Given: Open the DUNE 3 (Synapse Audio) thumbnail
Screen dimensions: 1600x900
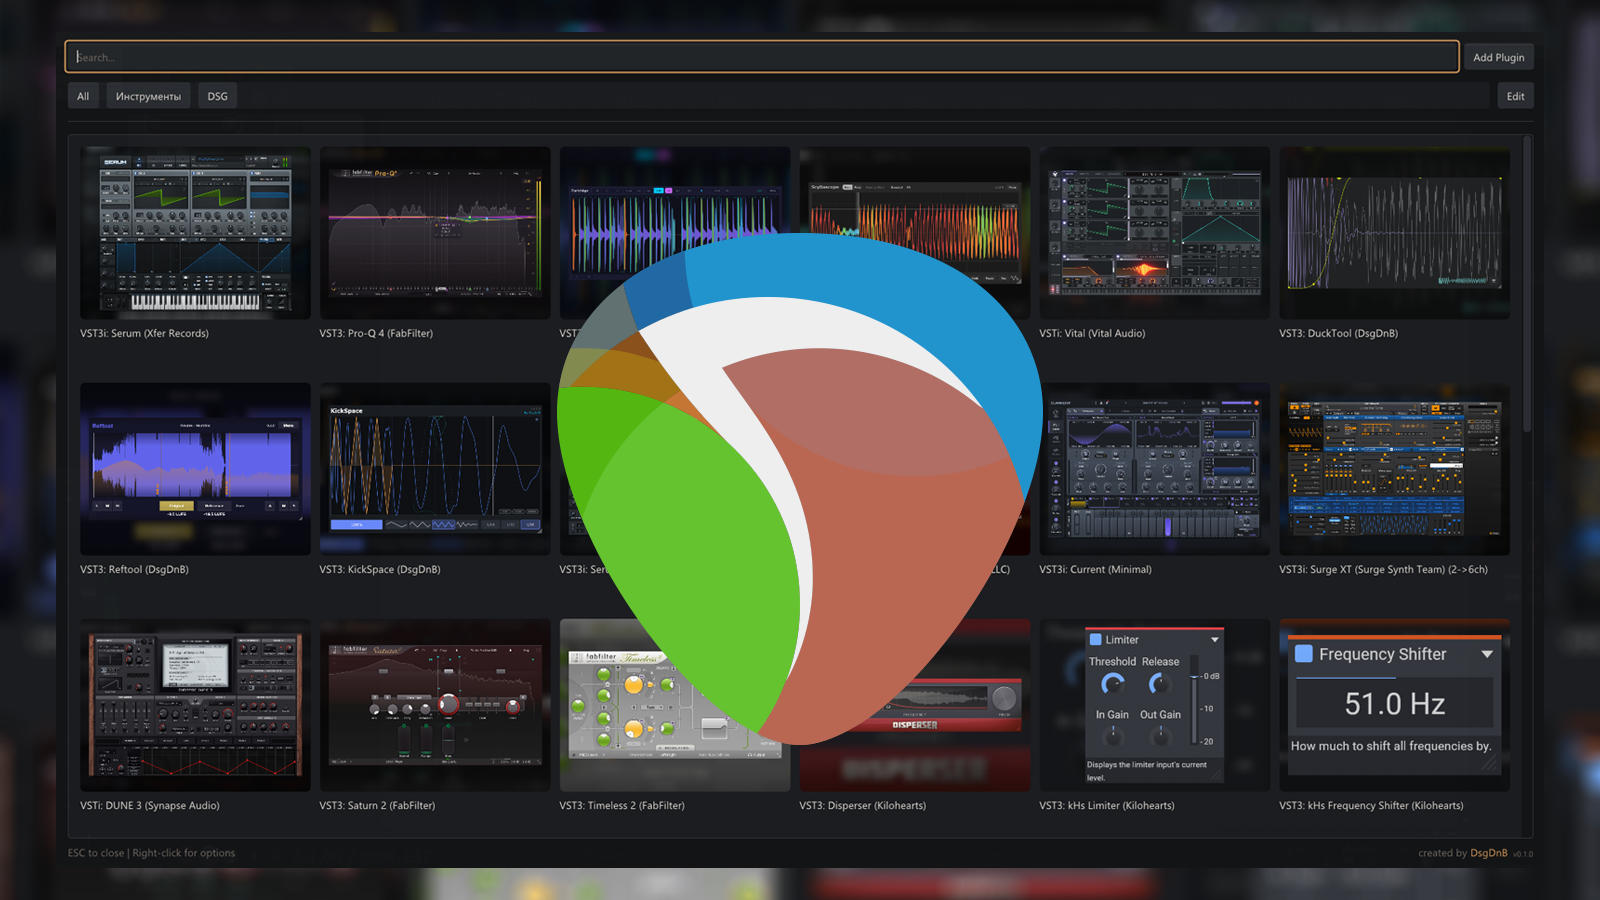Looking at the screenshot, I should [x=195, y=705].
